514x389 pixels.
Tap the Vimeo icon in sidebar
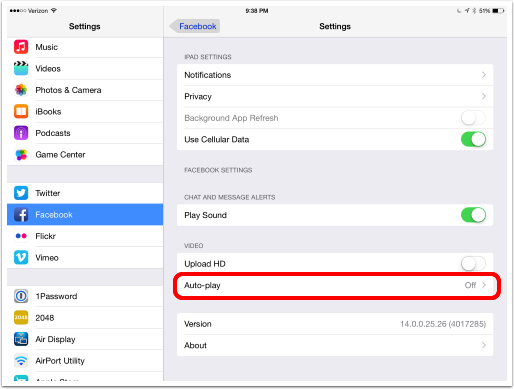point(21,258)
